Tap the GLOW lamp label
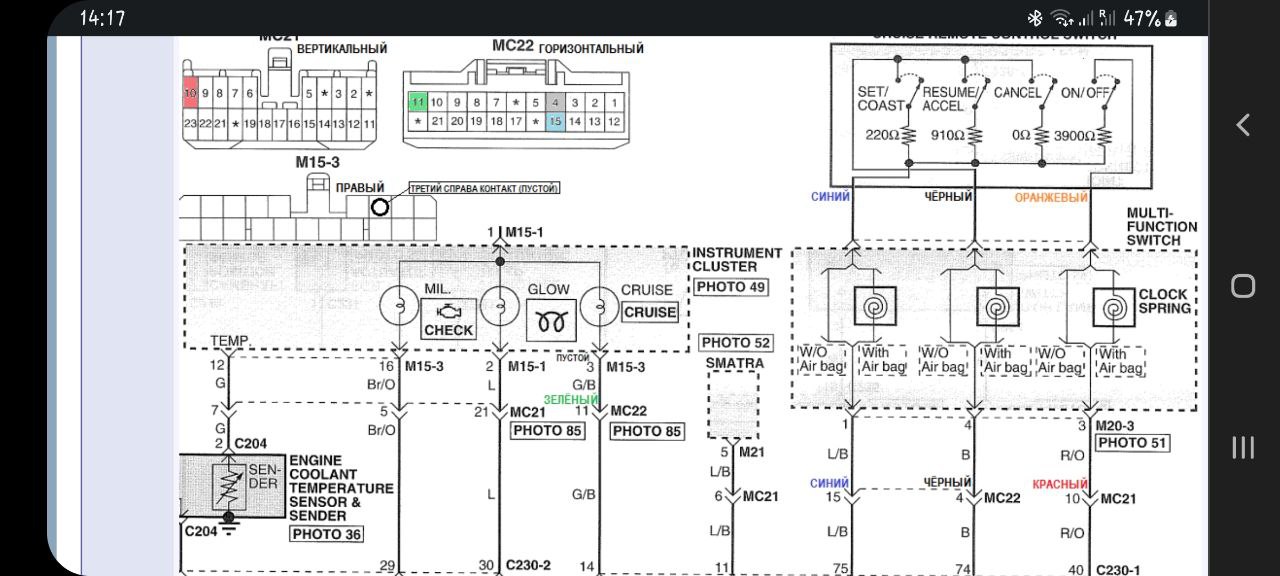The height and width of the screenshot is (576, 1280). [548, 289]
